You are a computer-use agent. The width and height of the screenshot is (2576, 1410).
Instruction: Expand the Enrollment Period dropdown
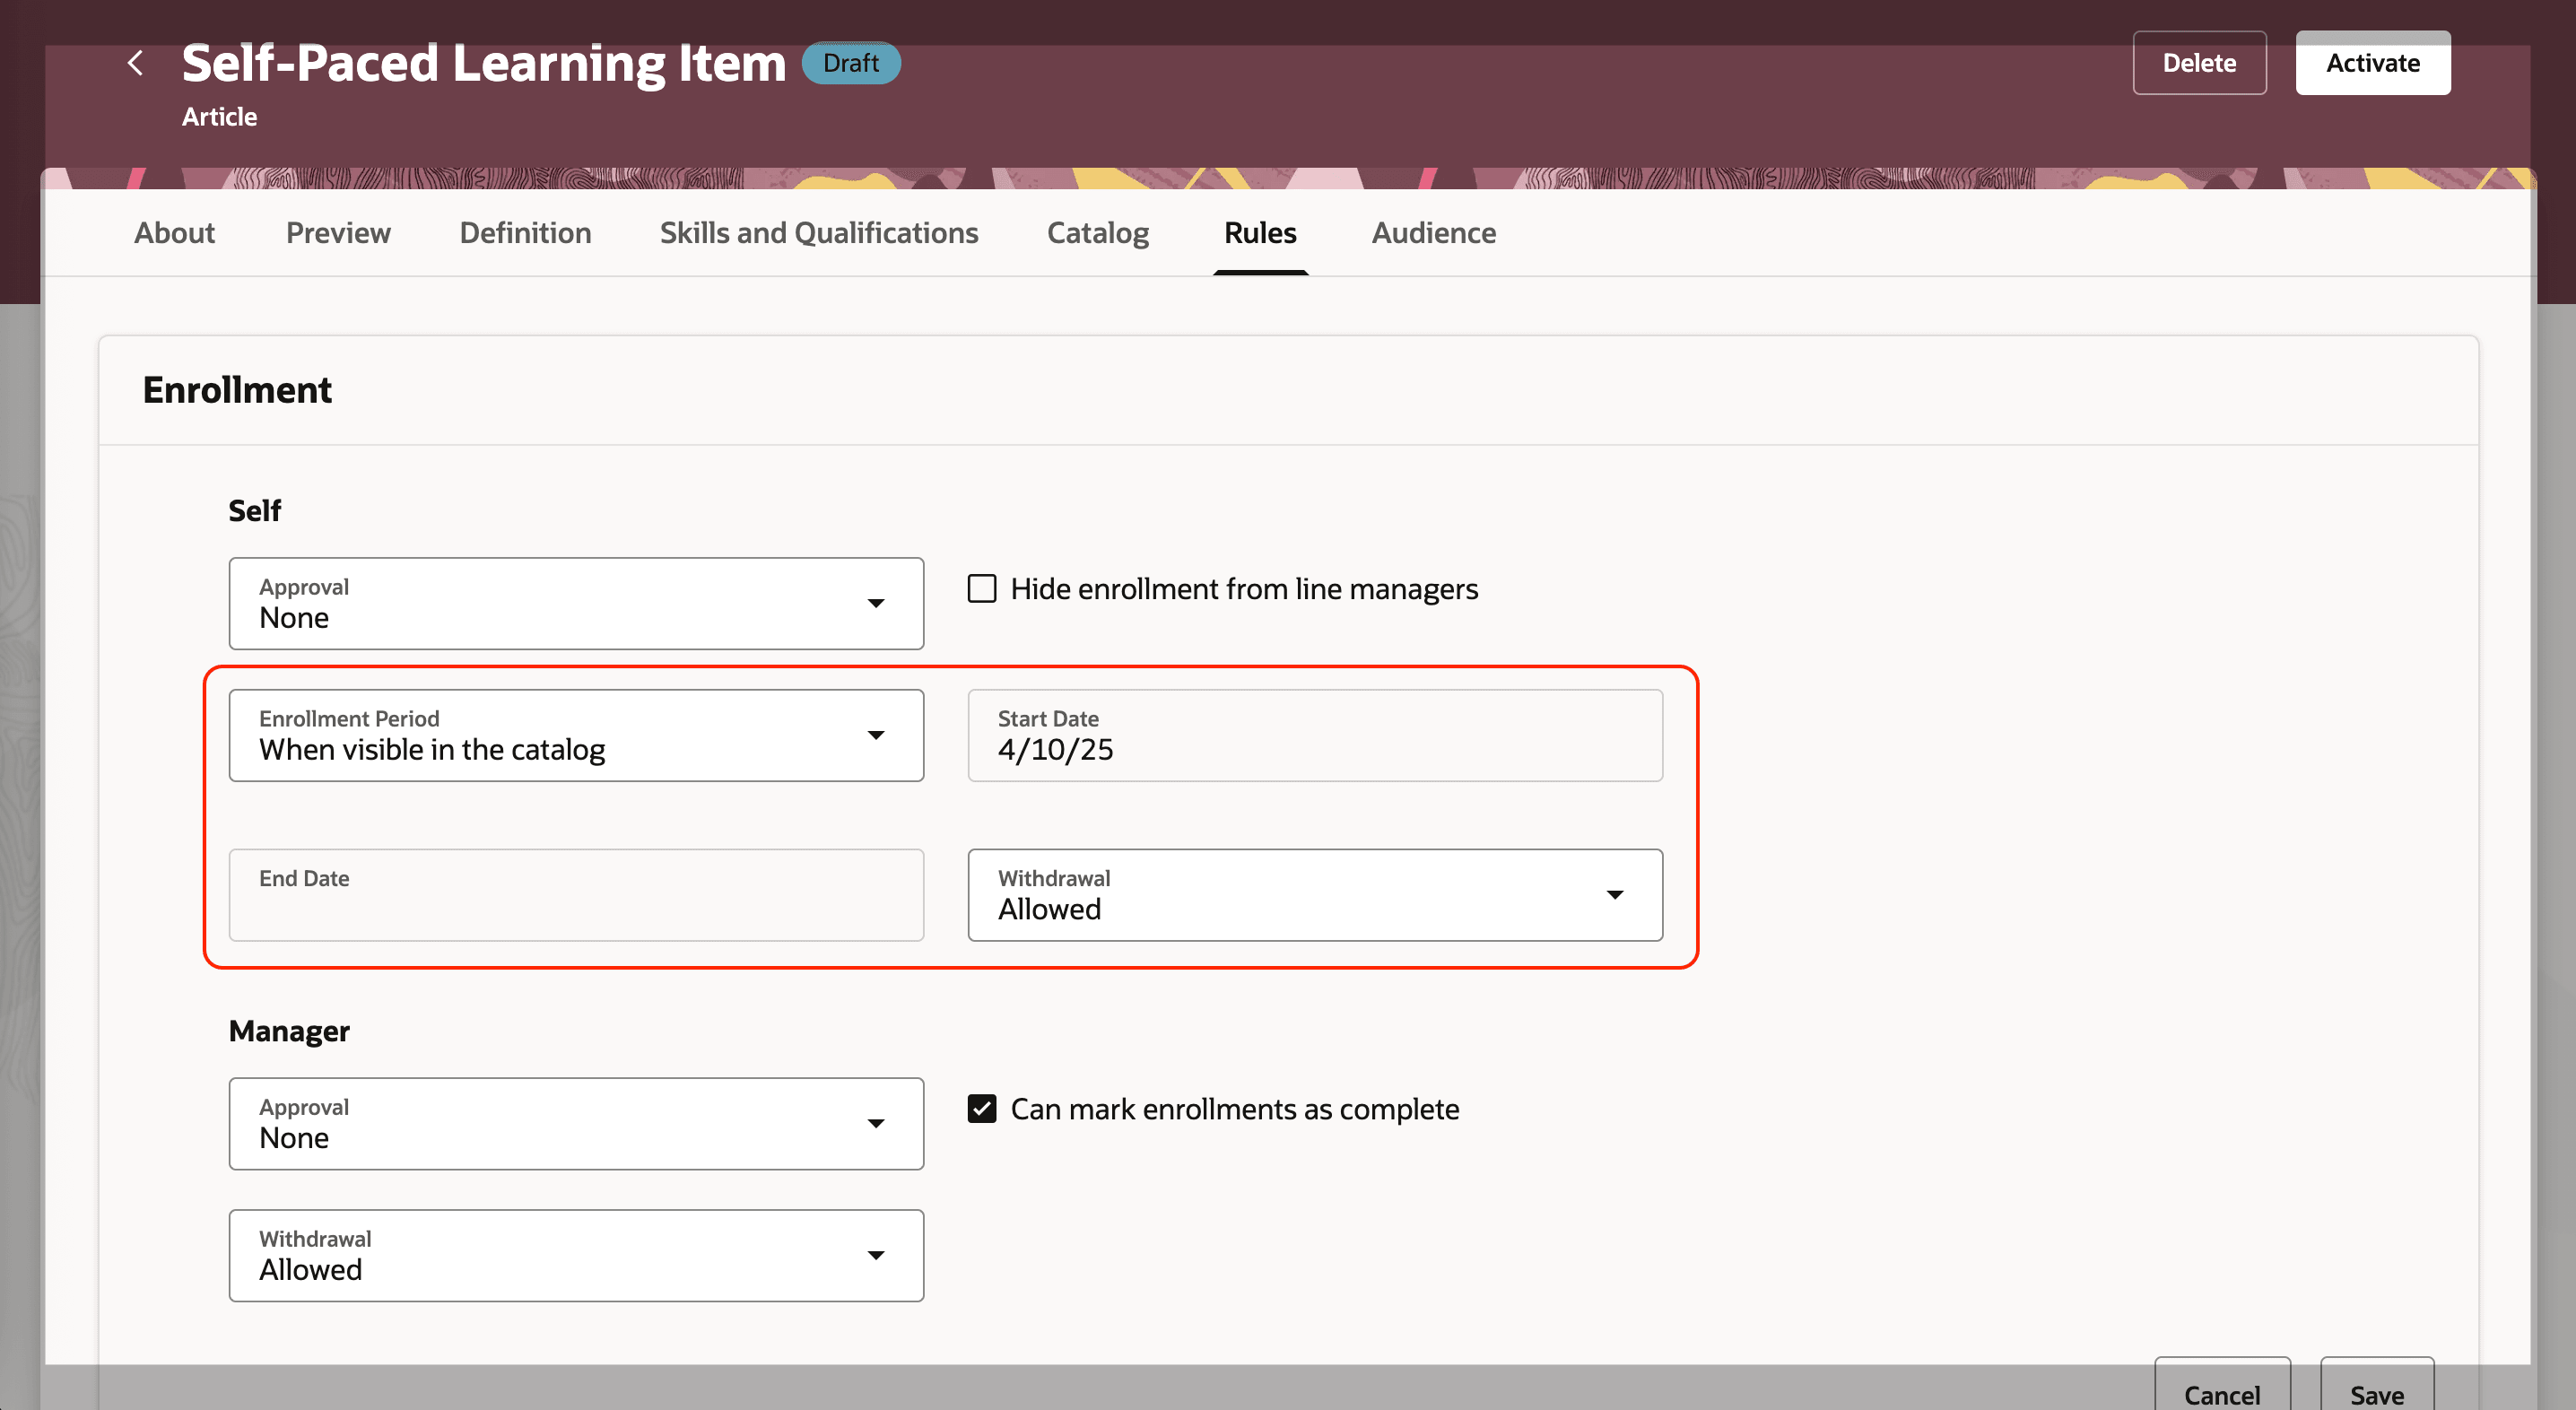[x=875, y=735]
